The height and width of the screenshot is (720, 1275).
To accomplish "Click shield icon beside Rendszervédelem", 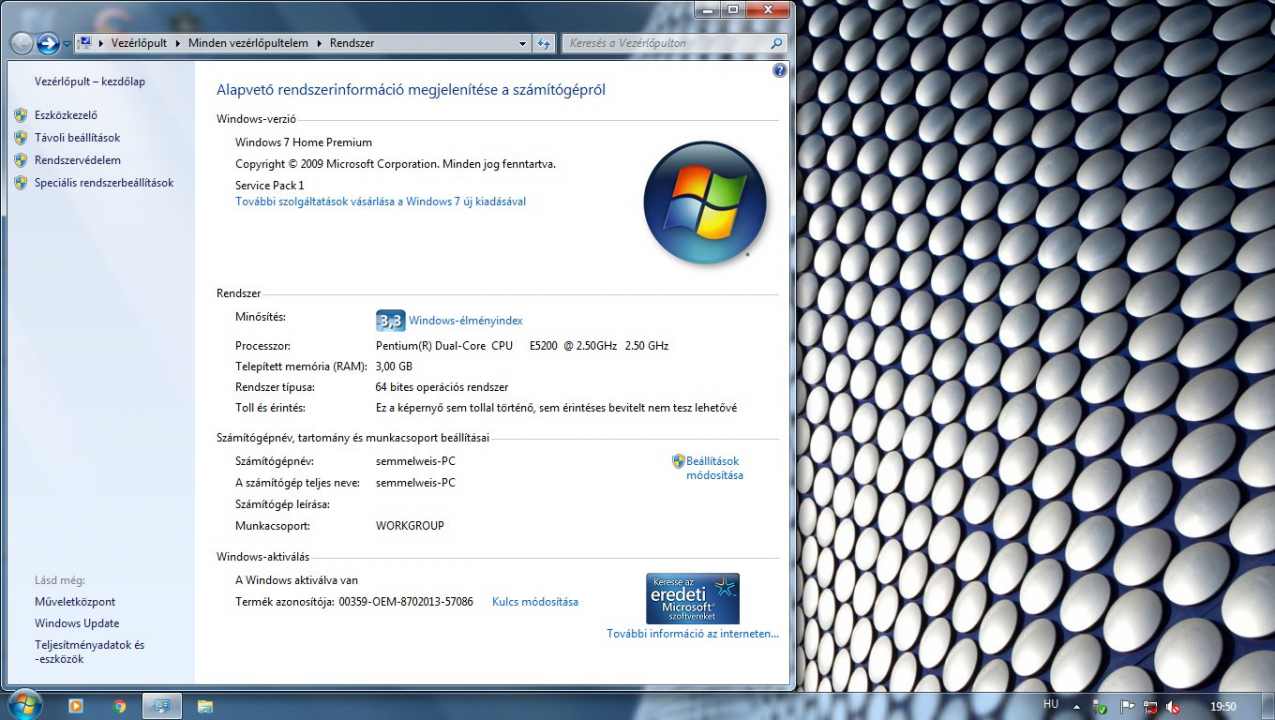I will pos(21,160).
